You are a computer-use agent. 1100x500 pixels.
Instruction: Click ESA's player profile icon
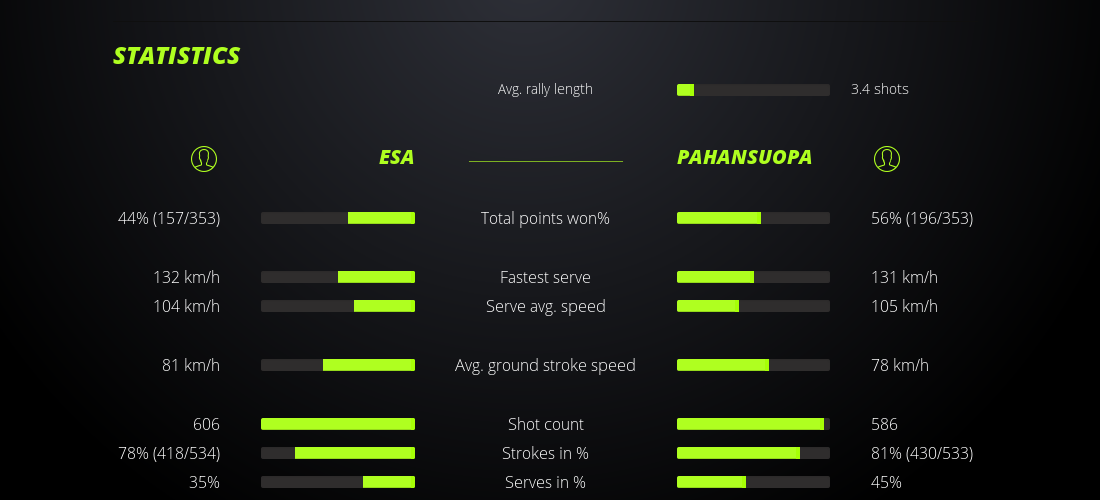(x=204, y=158)
